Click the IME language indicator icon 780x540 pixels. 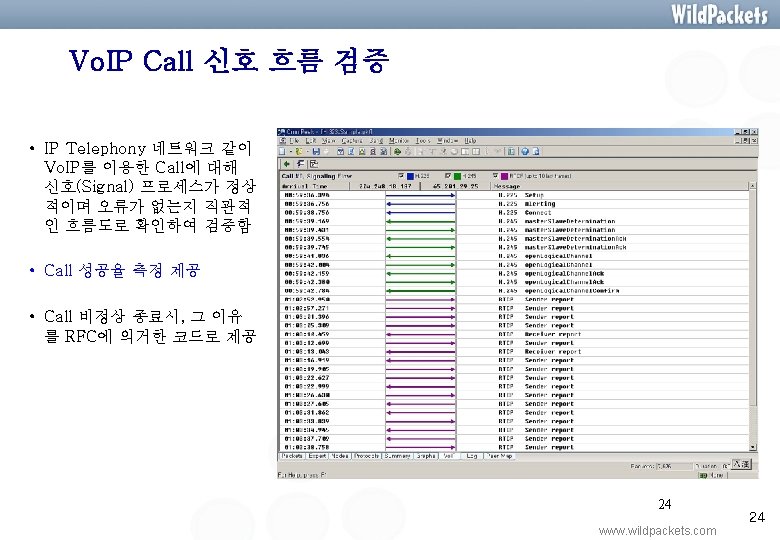(x=741, y=464)
